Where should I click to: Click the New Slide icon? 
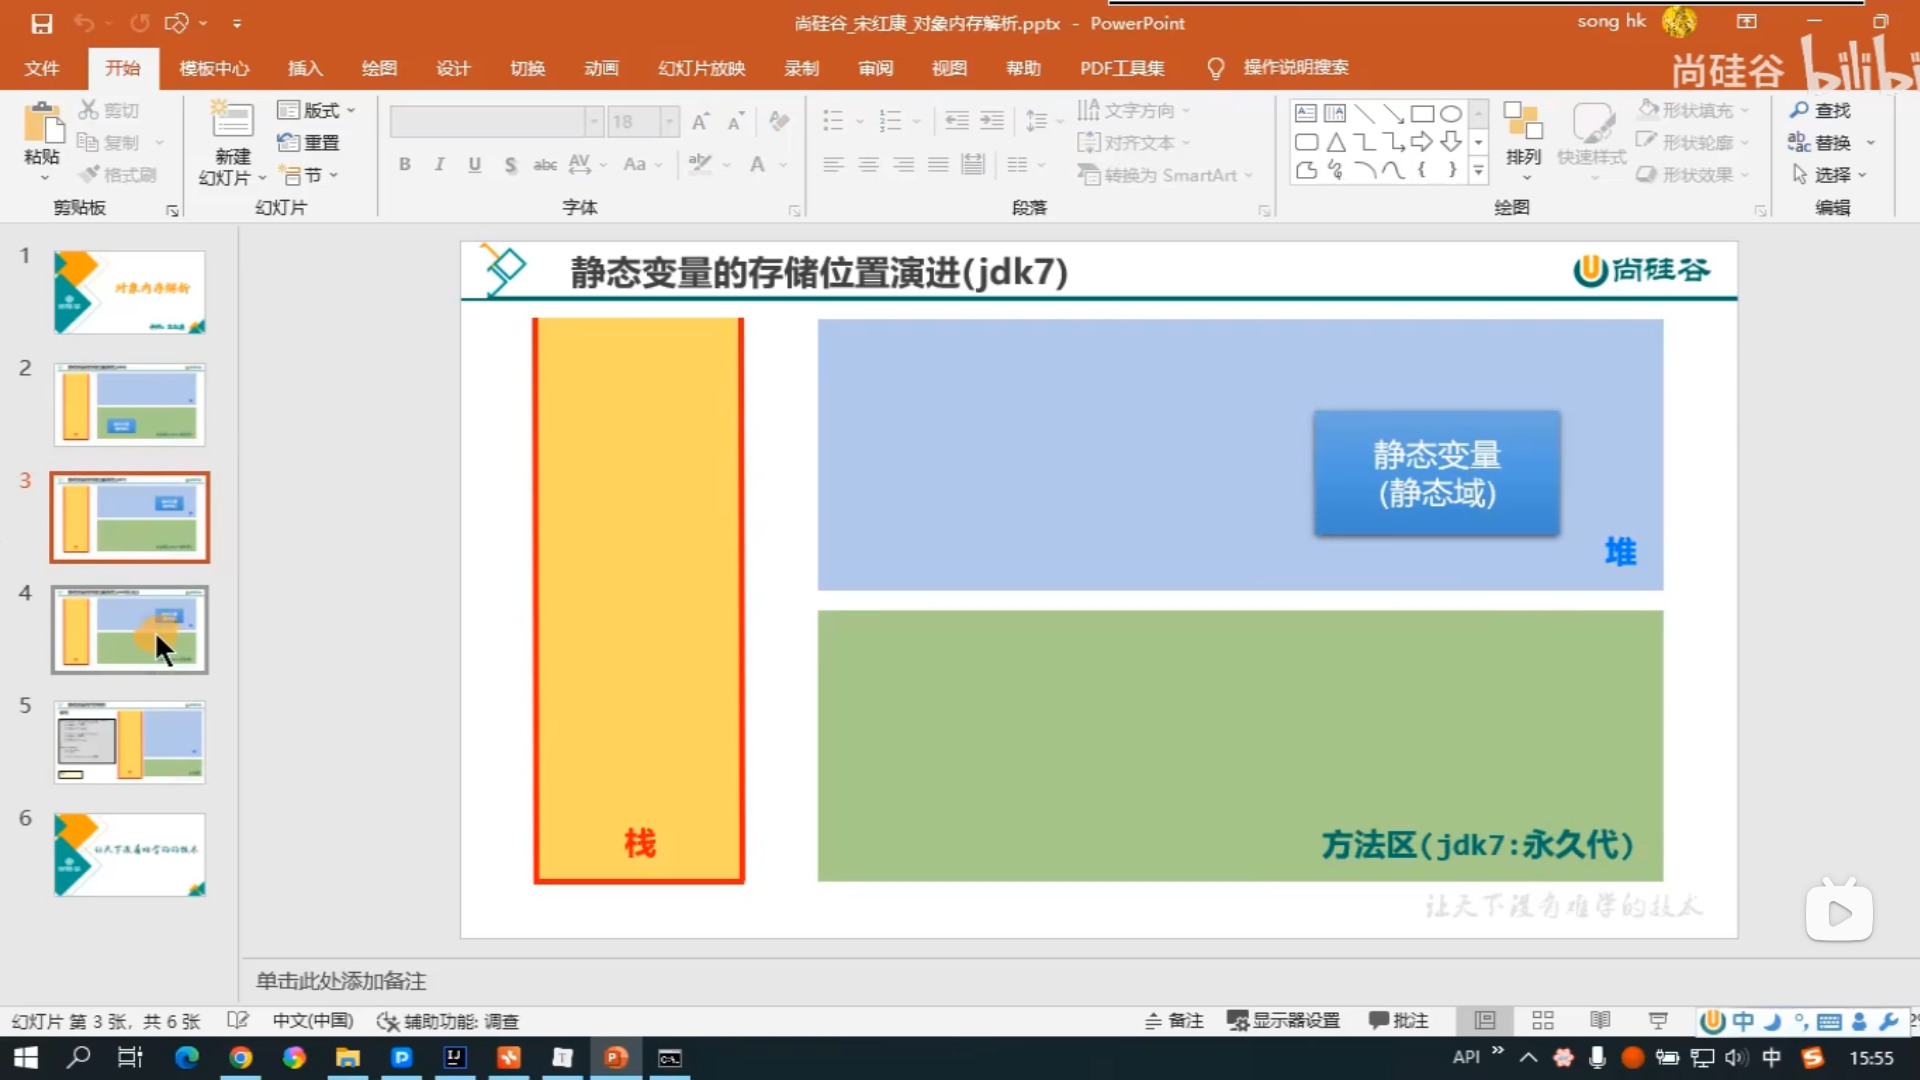pos(232,122)
